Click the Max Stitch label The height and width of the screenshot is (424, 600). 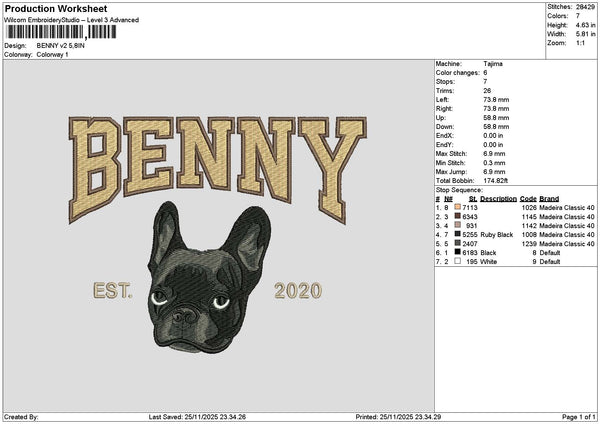coord(452,153)
